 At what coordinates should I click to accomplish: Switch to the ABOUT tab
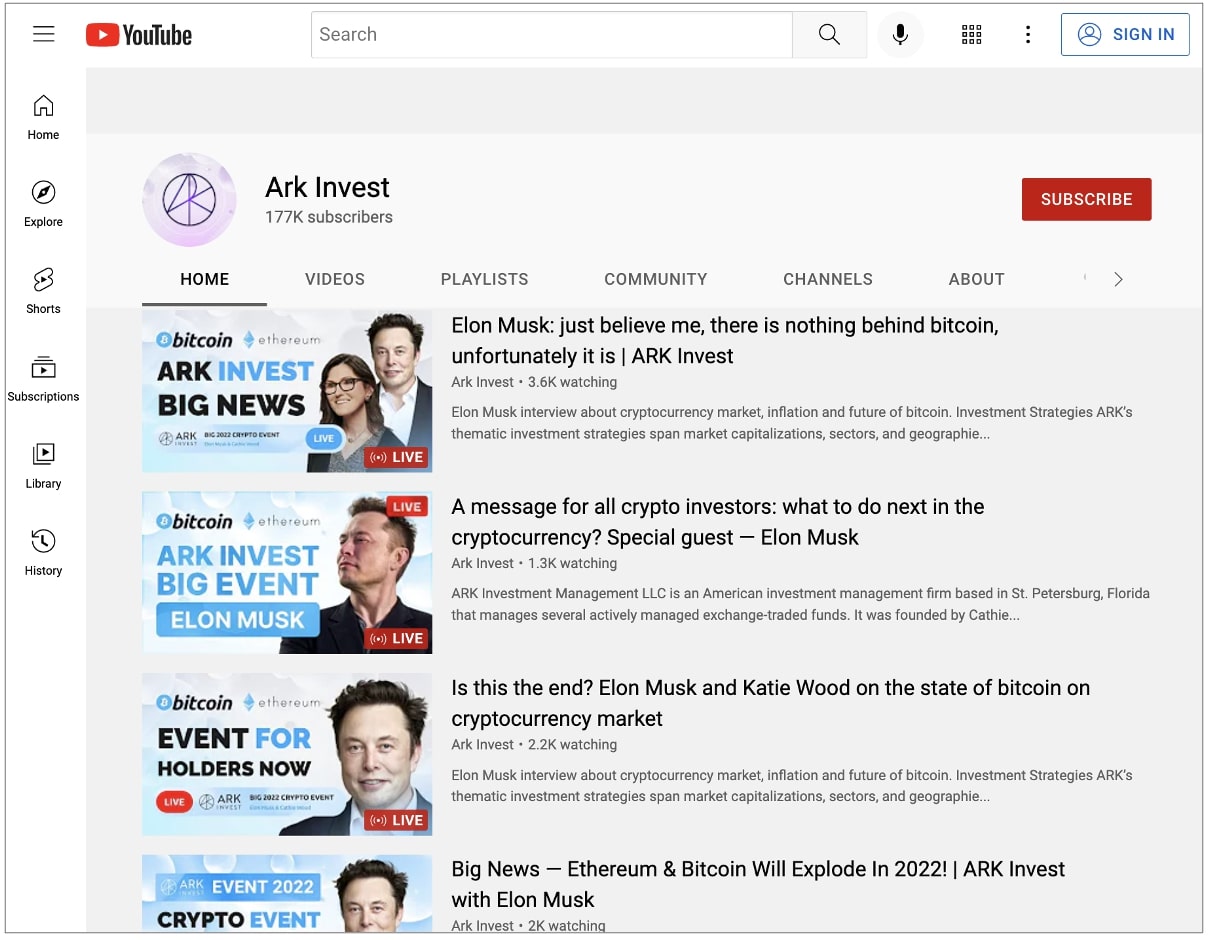(x=977, y=280)
